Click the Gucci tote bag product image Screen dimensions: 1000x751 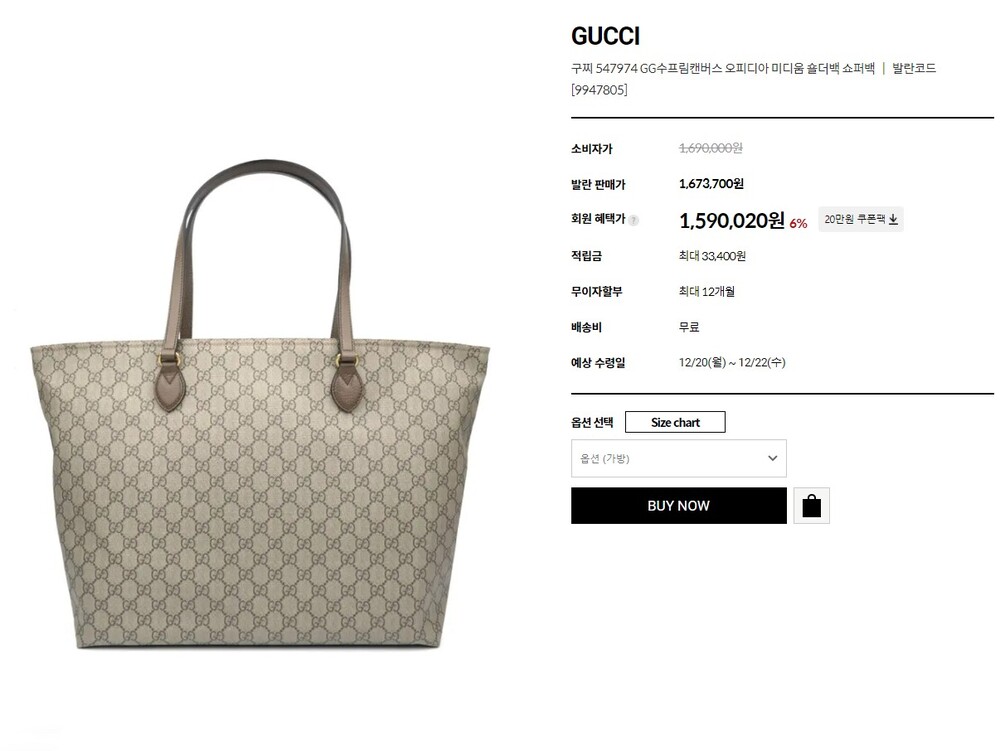pyautogui.click(x=260, y=404)
